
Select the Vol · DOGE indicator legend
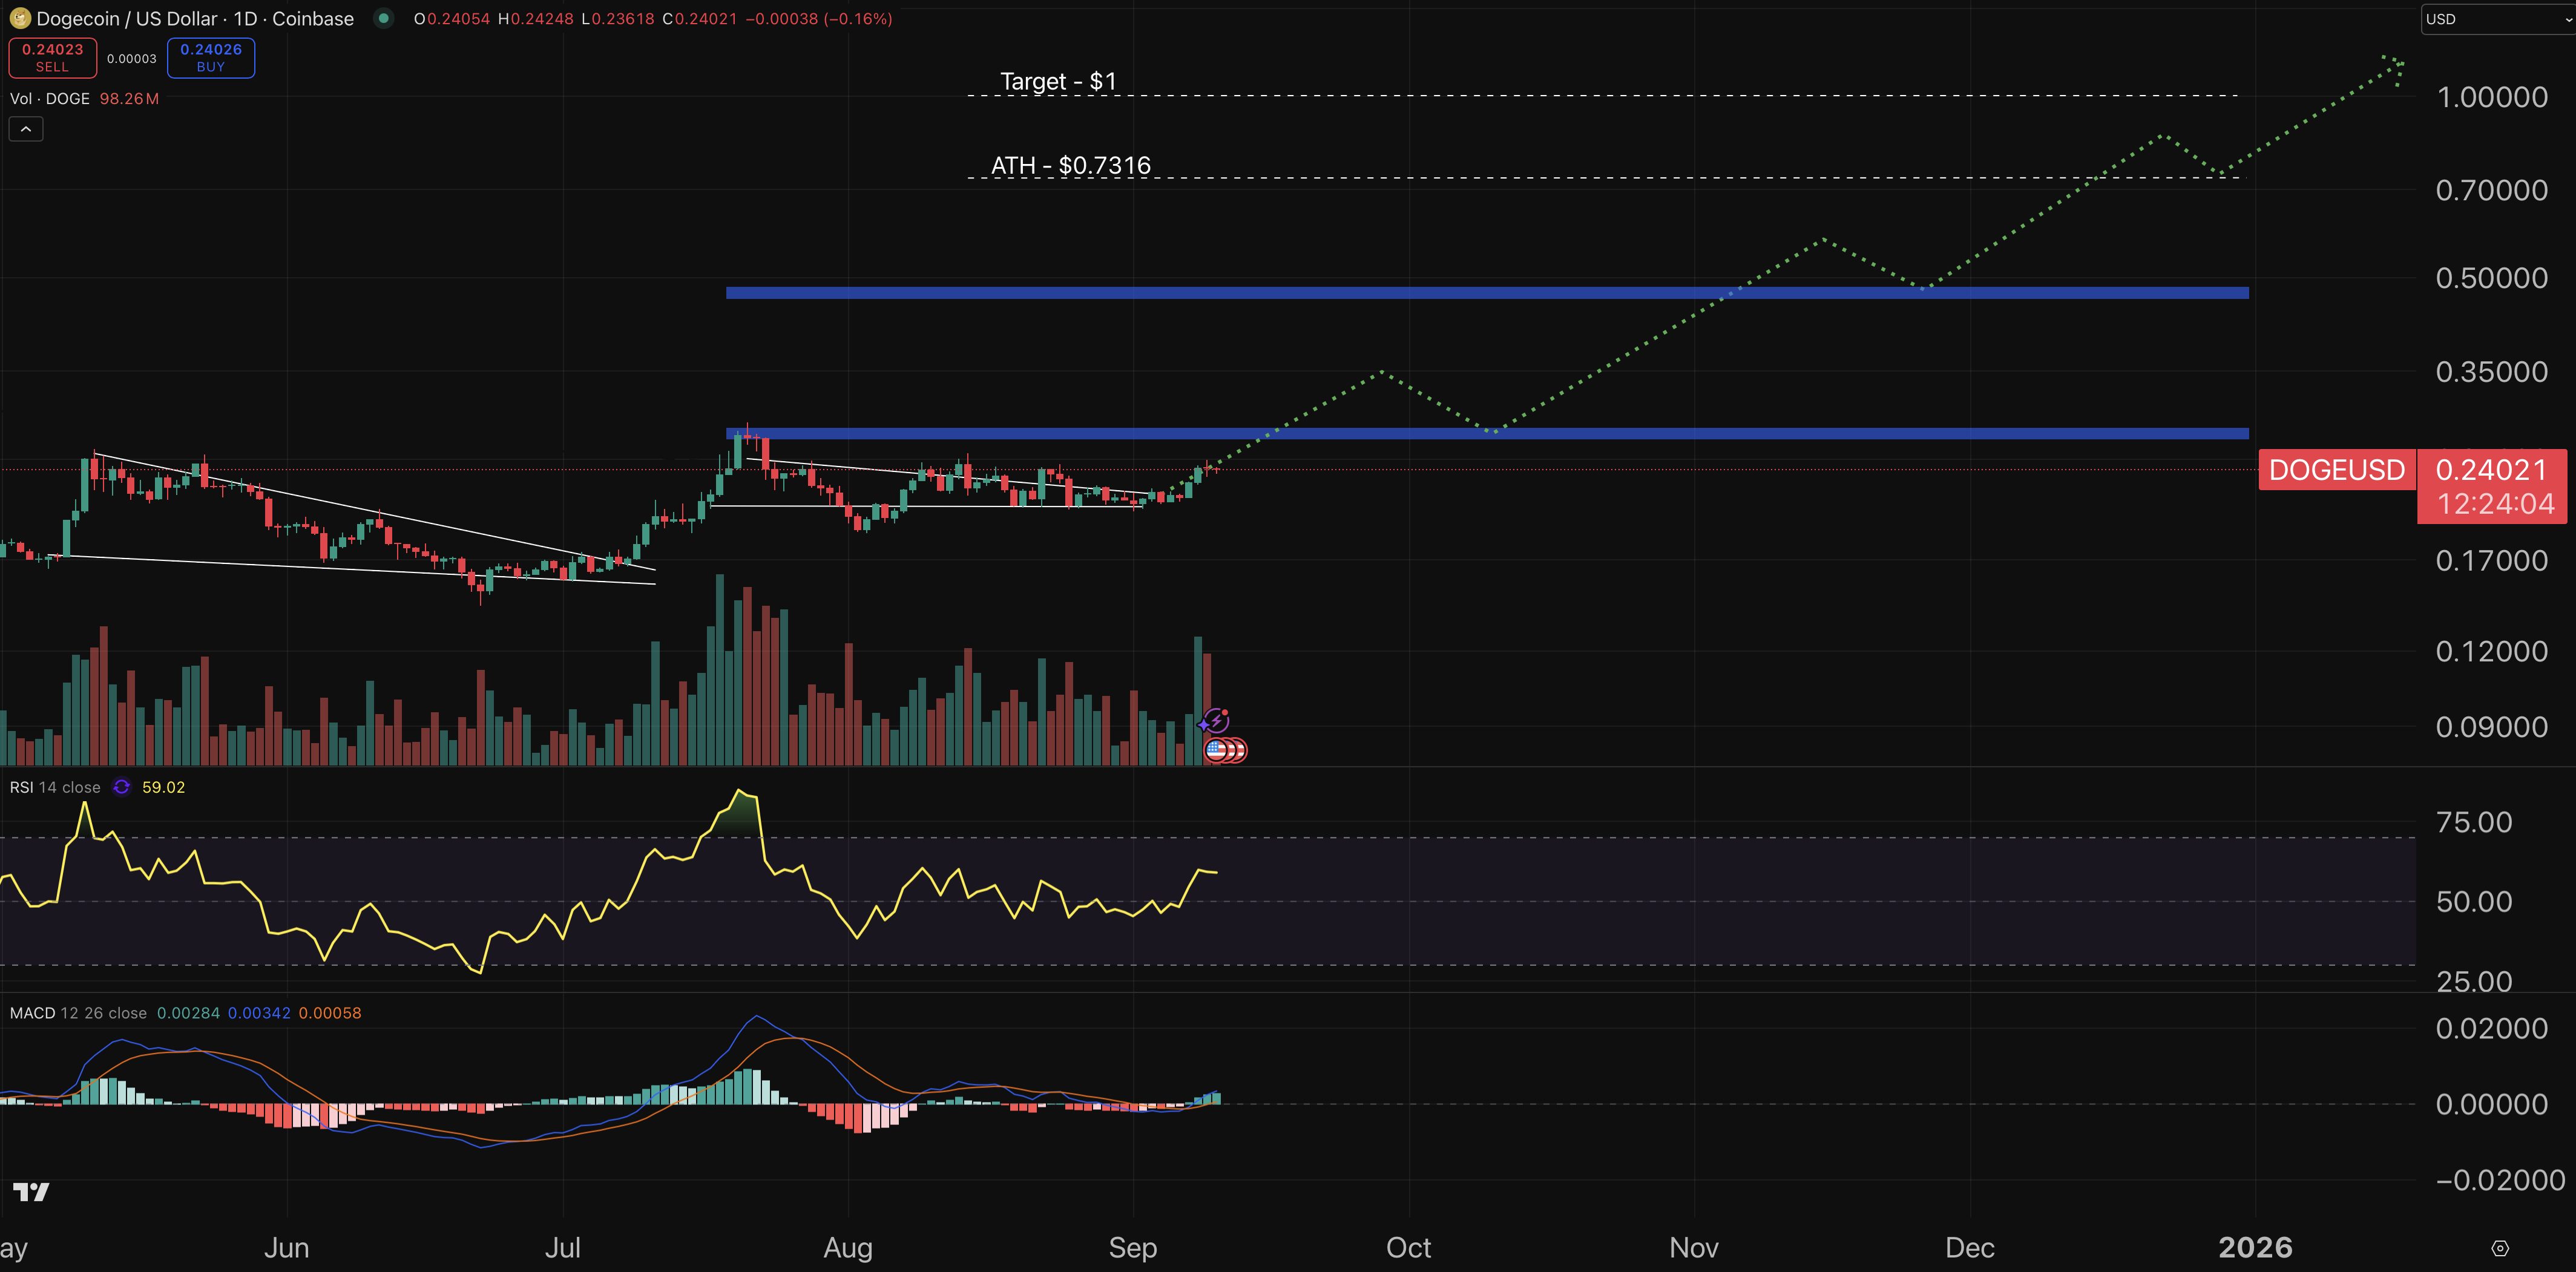tap(50, 98)
